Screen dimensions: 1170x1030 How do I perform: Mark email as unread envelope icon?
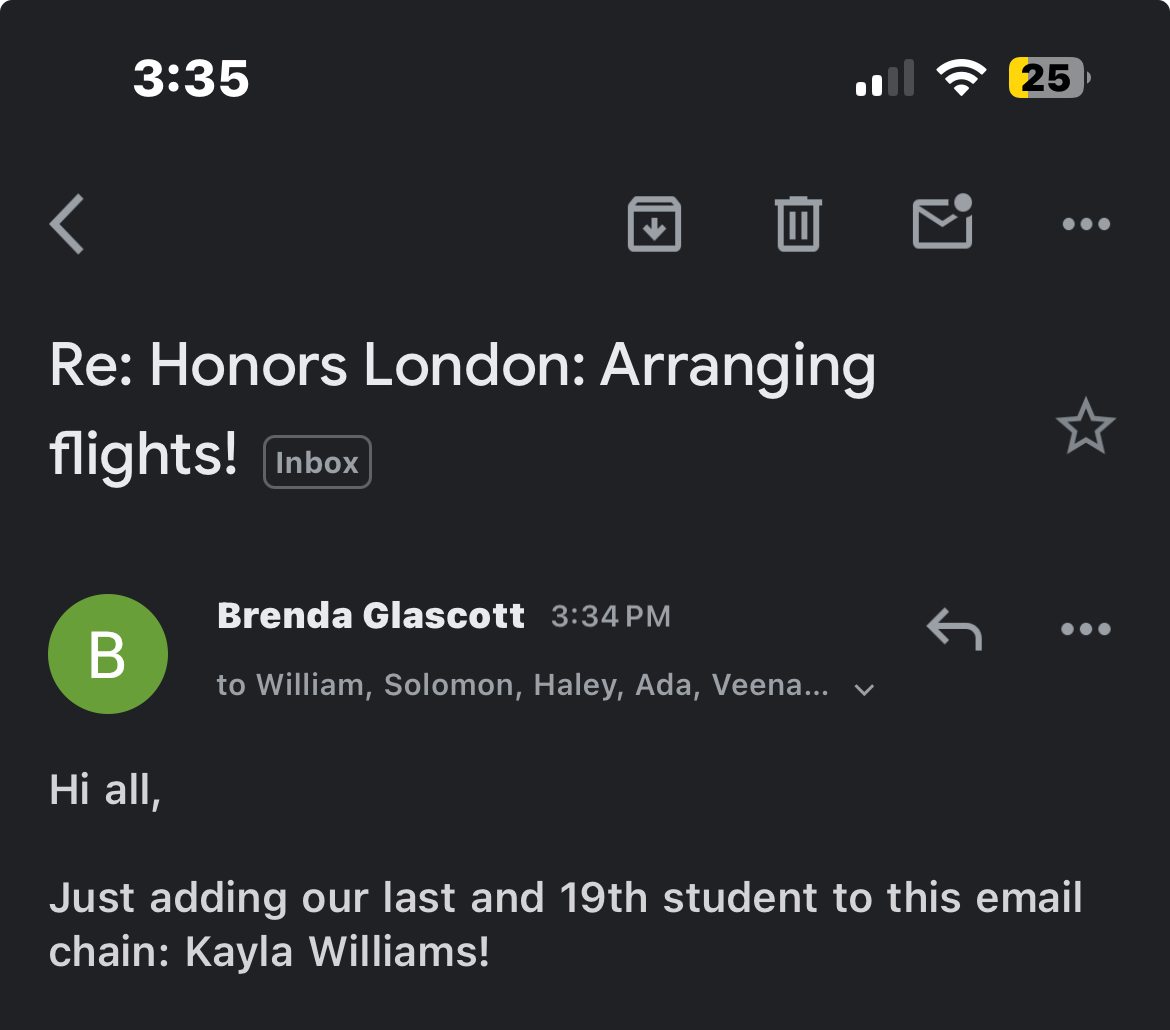942,222
